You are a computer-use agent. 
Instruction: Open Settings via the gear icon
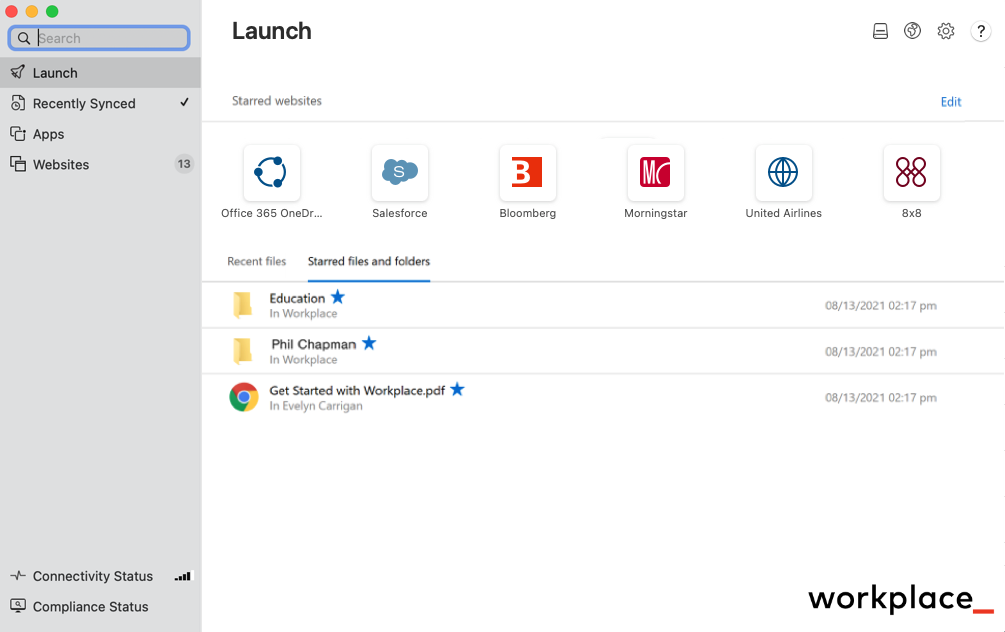946,31
